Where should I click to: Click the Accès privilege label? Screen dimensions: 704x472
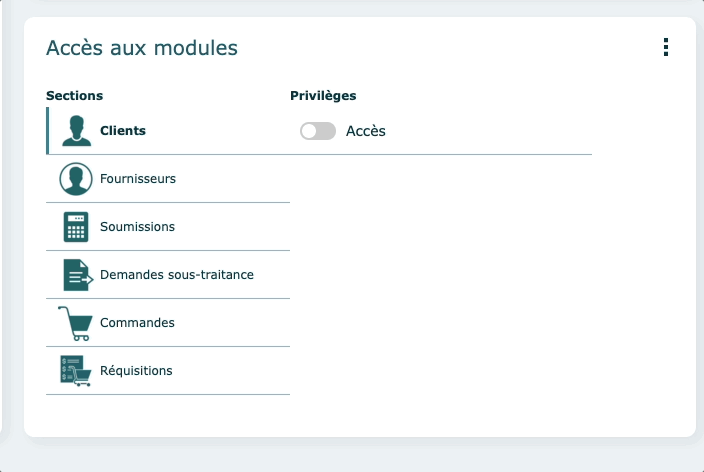click(x=366, y=131)
